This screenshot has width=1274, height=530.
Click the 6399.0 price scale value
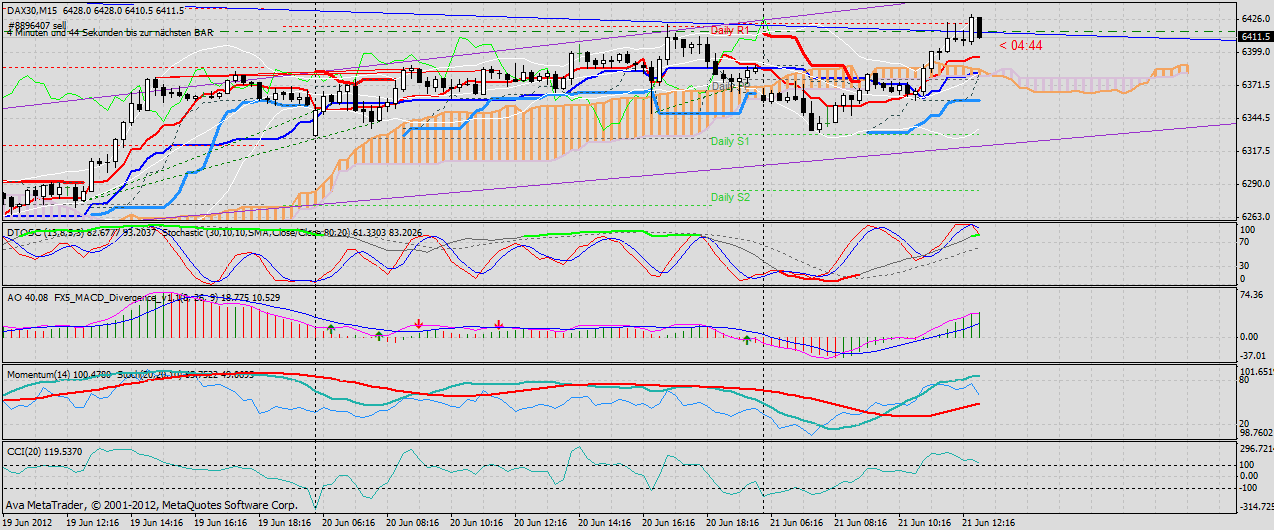[1255, 52]
